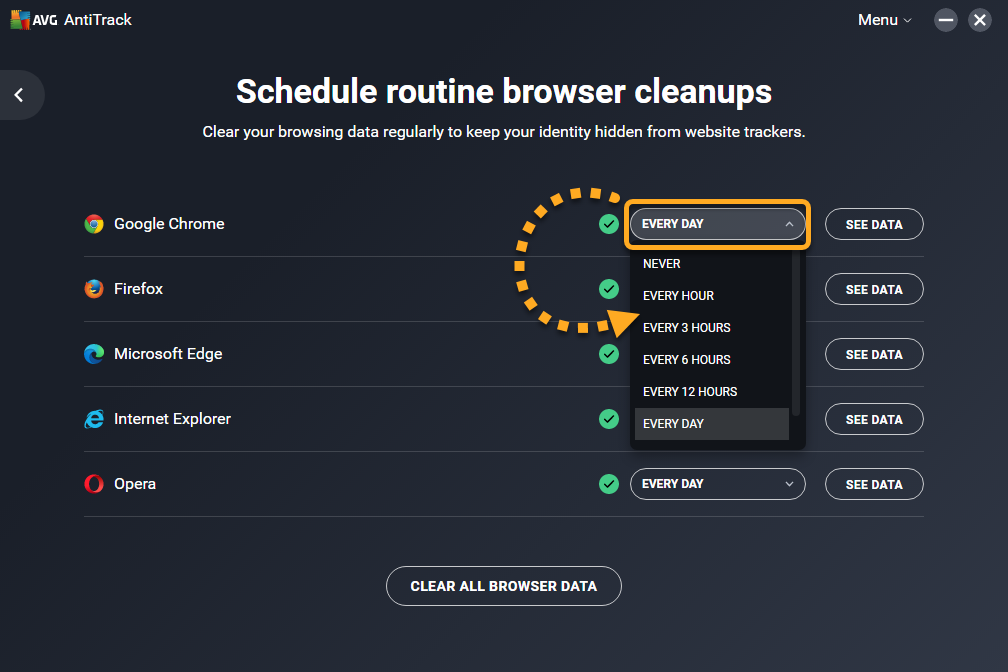Click the green checkmark beside Google Chrome

pos(608,224)
